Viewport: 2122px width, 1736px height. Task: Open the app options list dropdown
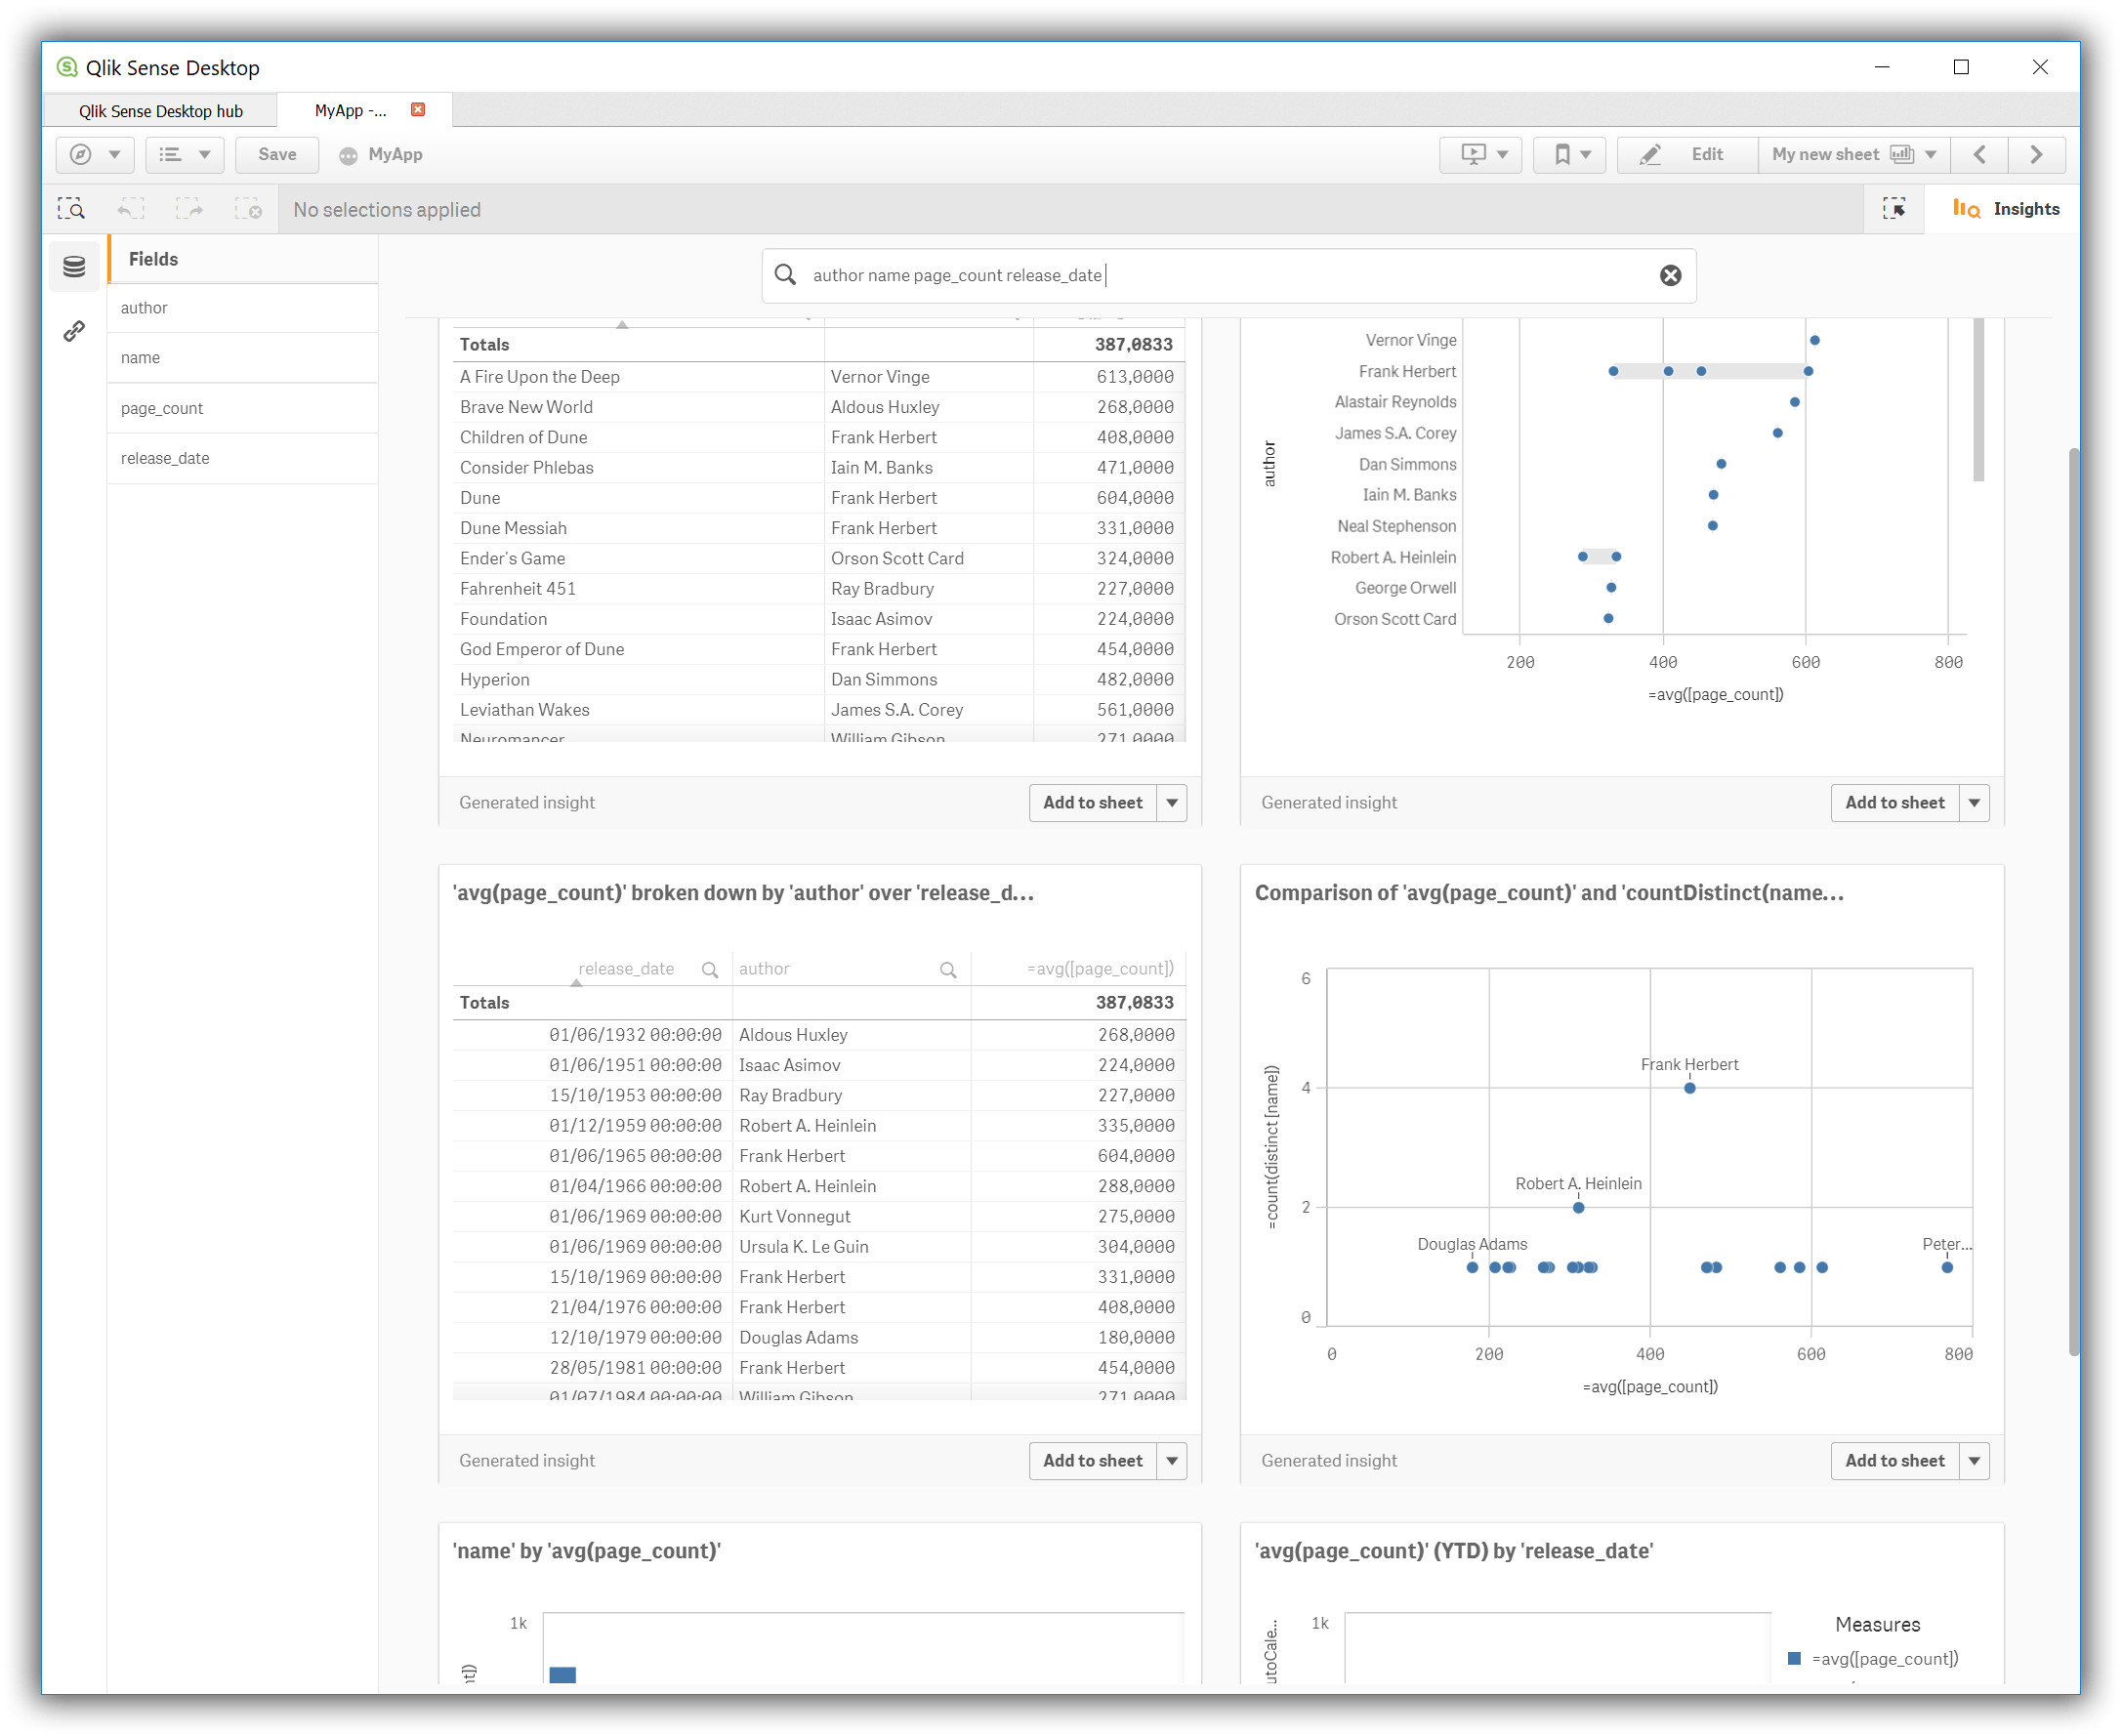(x=184, y=154)
